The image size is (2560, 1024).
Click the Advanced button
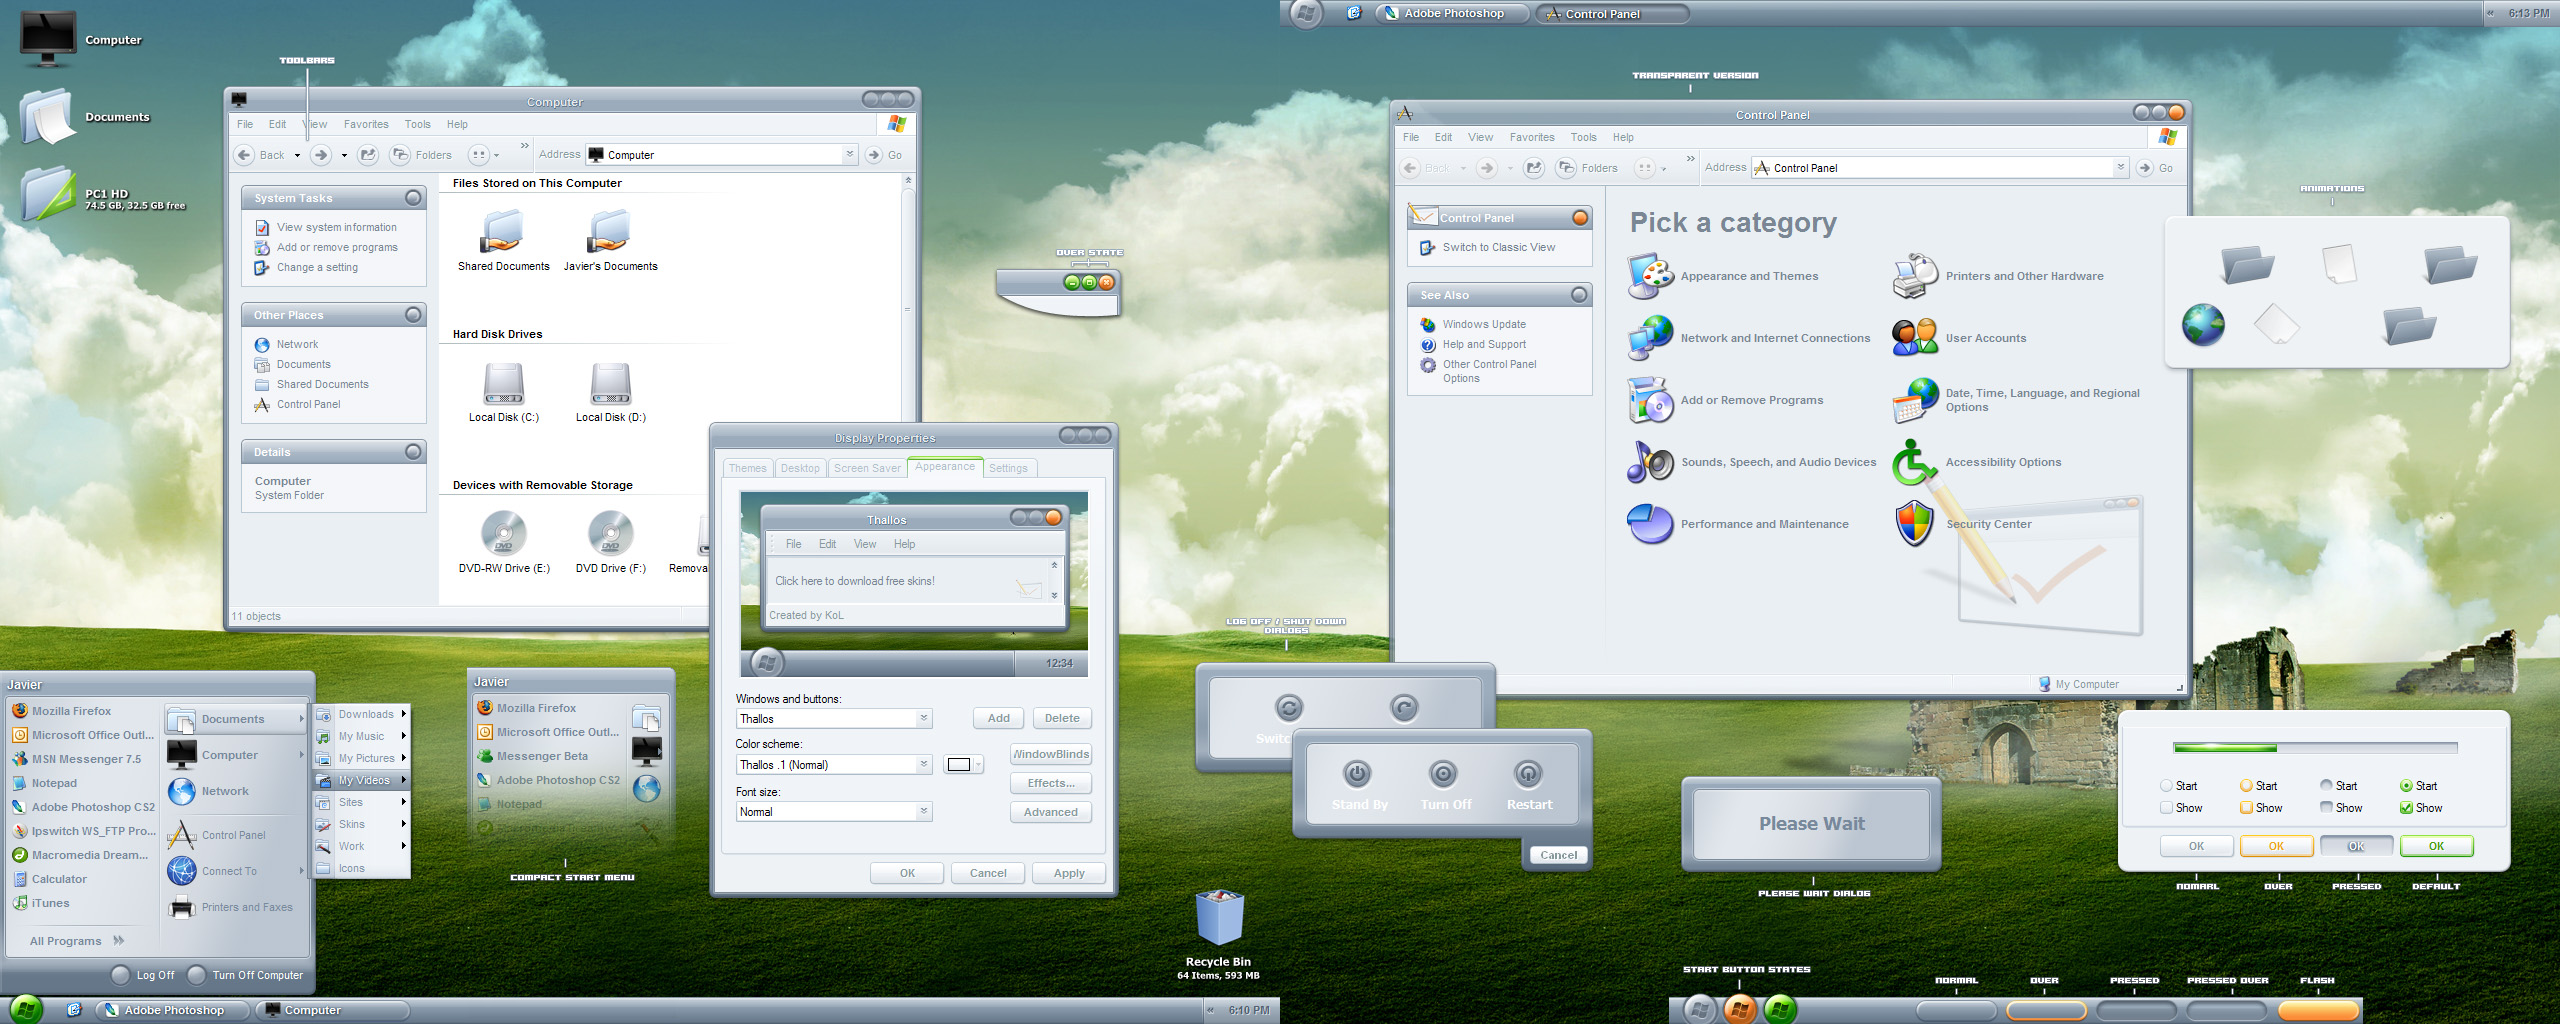pos(1051,812)
